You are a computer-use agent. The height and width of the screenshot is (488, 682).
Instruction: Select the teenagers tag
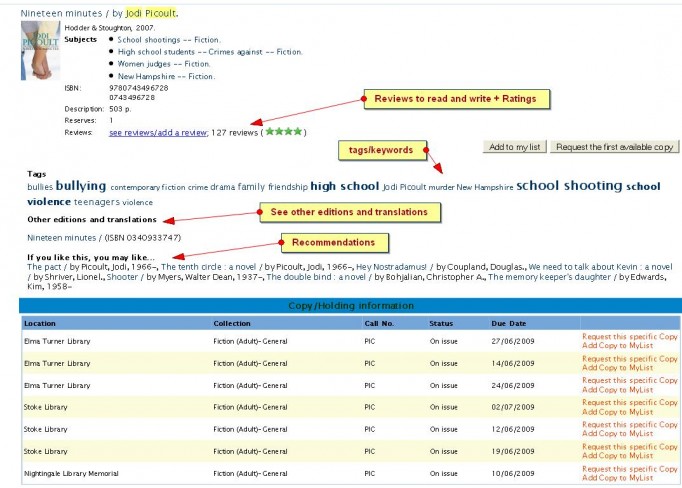click(97, 202)
